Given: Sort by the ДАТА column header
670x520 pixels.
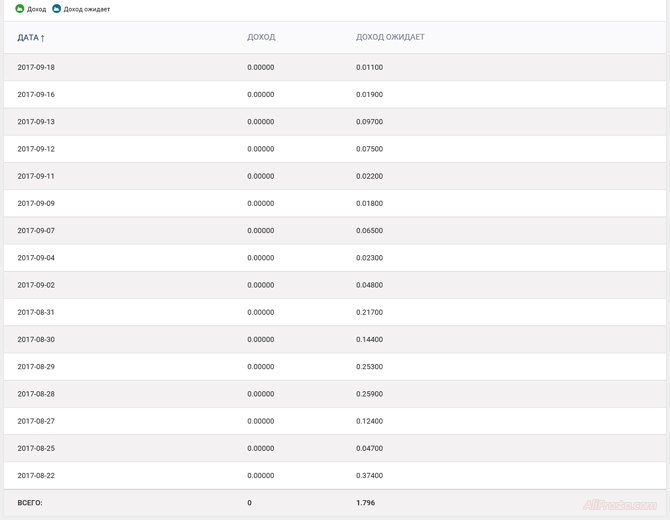Looking at the screenshot, I should [27, 38].
